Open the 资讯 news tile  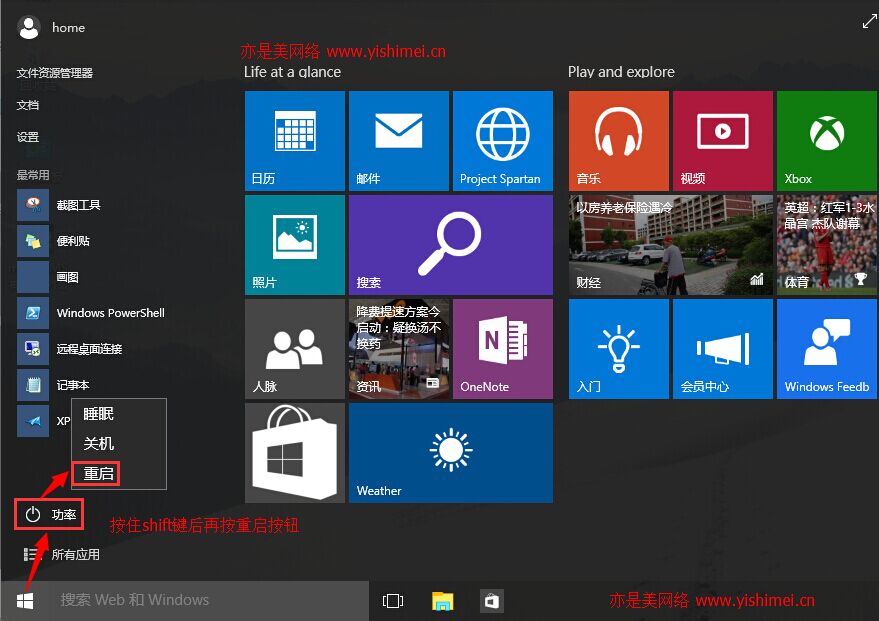click(x=399, y=349)
